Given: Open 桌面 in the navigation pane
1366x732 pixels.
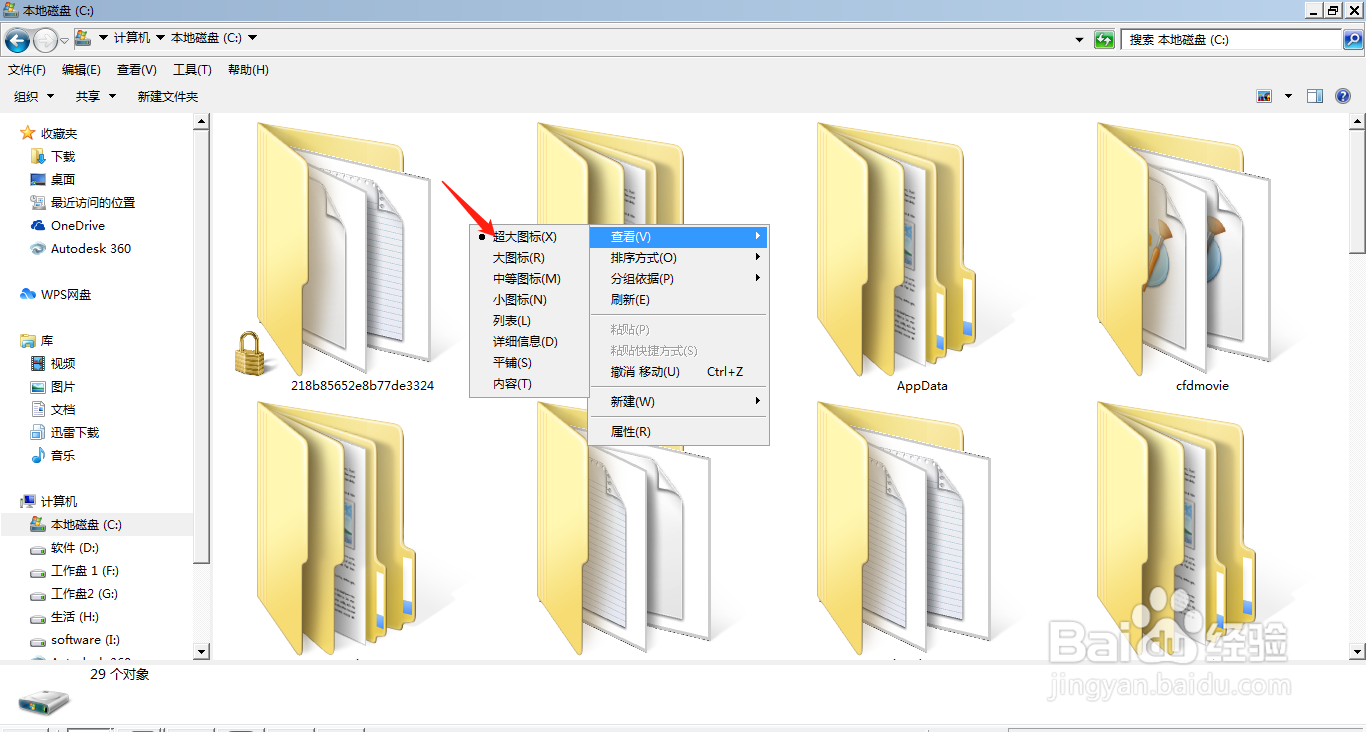Looking at the screenshot, I should pos(53,179).
